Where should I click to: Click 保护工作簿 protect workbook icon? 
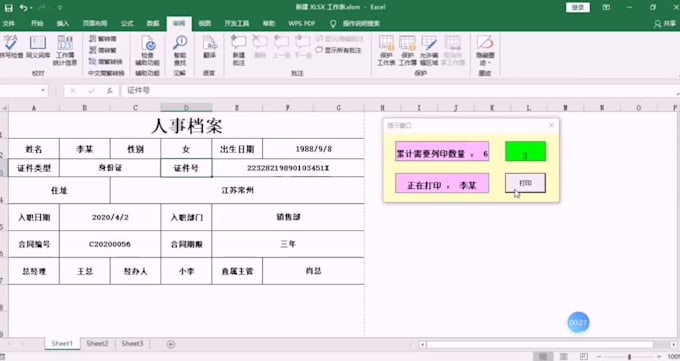click(408, 50)
